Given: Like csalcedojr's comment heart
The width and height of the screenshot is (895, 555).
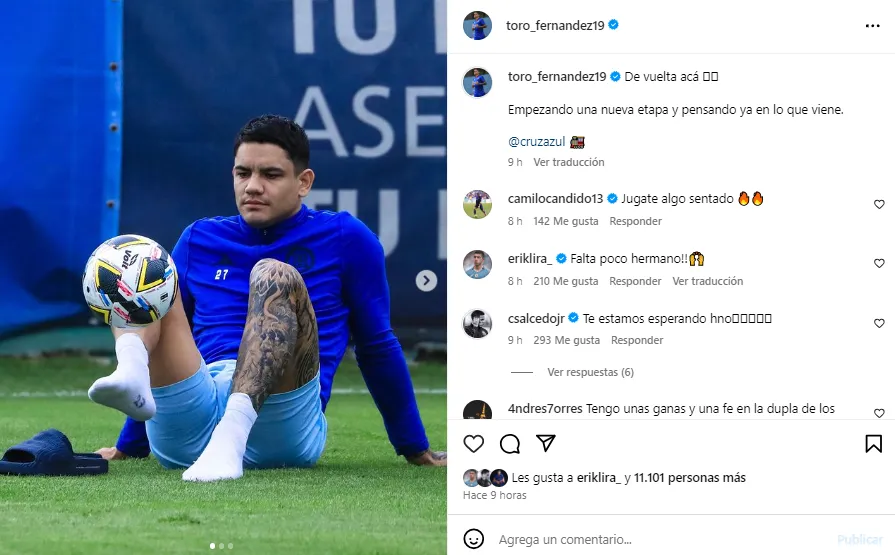Looking at the screenshot, I should (x=879, y=323).
